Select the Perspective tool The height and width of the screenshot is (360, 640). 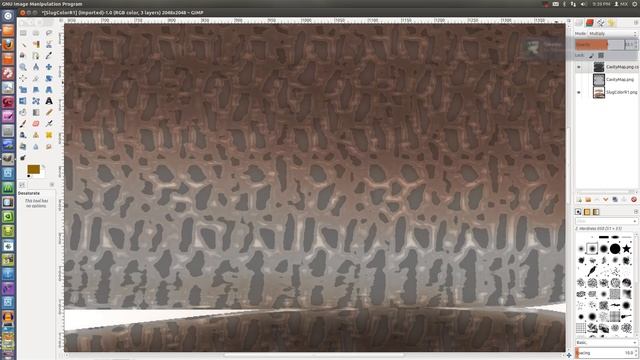pos(49,89)
